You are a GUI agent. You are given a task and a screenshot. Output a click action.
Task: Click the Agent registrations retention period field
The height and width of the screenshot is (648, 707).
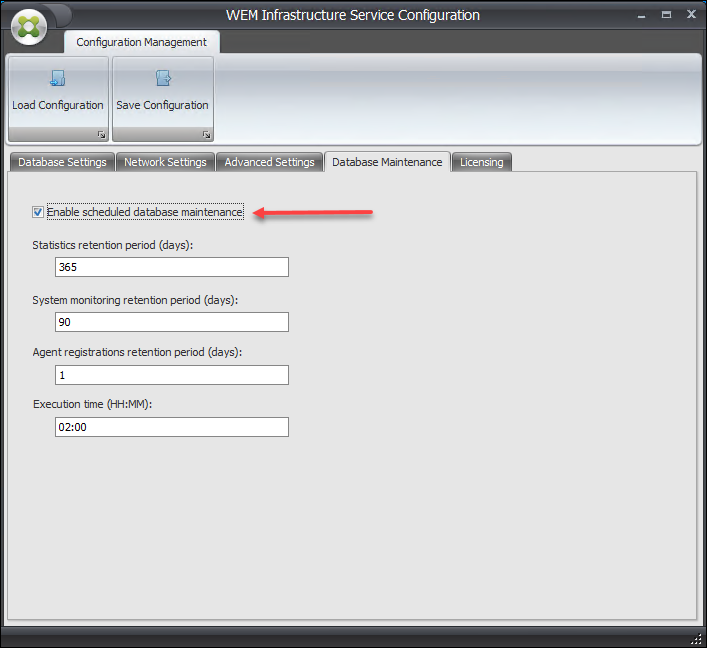click(172, 375)
